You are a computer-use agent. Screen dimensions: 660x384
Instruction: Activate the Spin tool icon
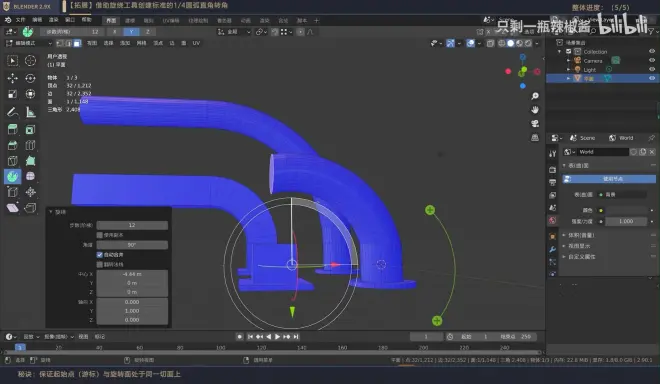click(x=12, y=176)
